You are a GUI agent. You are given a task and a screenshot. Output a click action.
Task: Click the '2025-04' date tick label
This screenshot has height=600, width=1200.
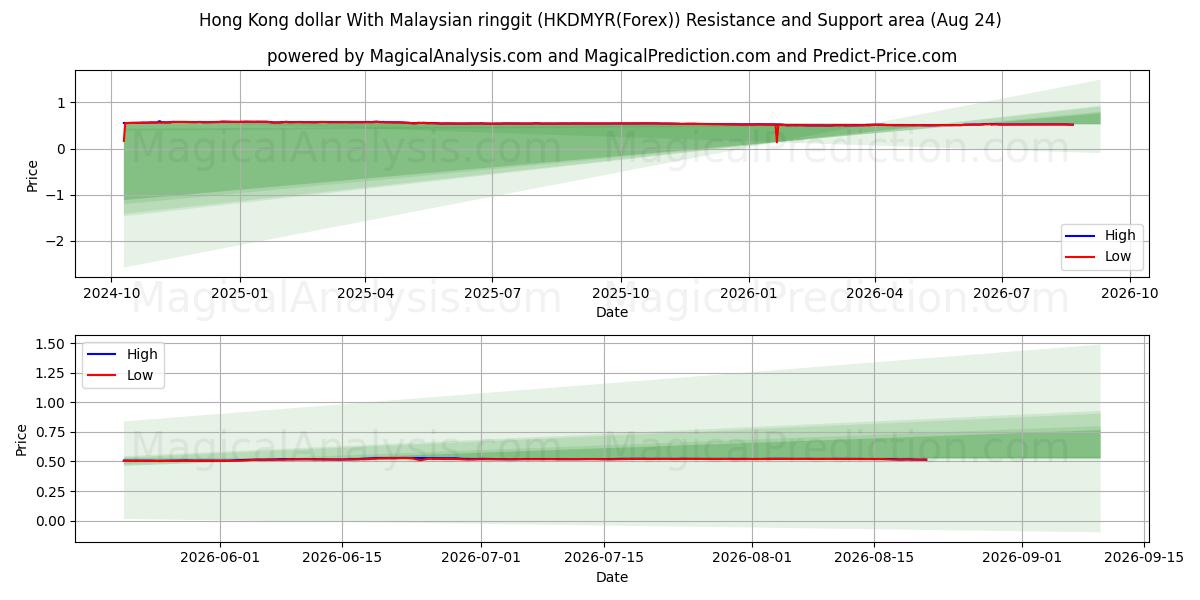(364, 294)
